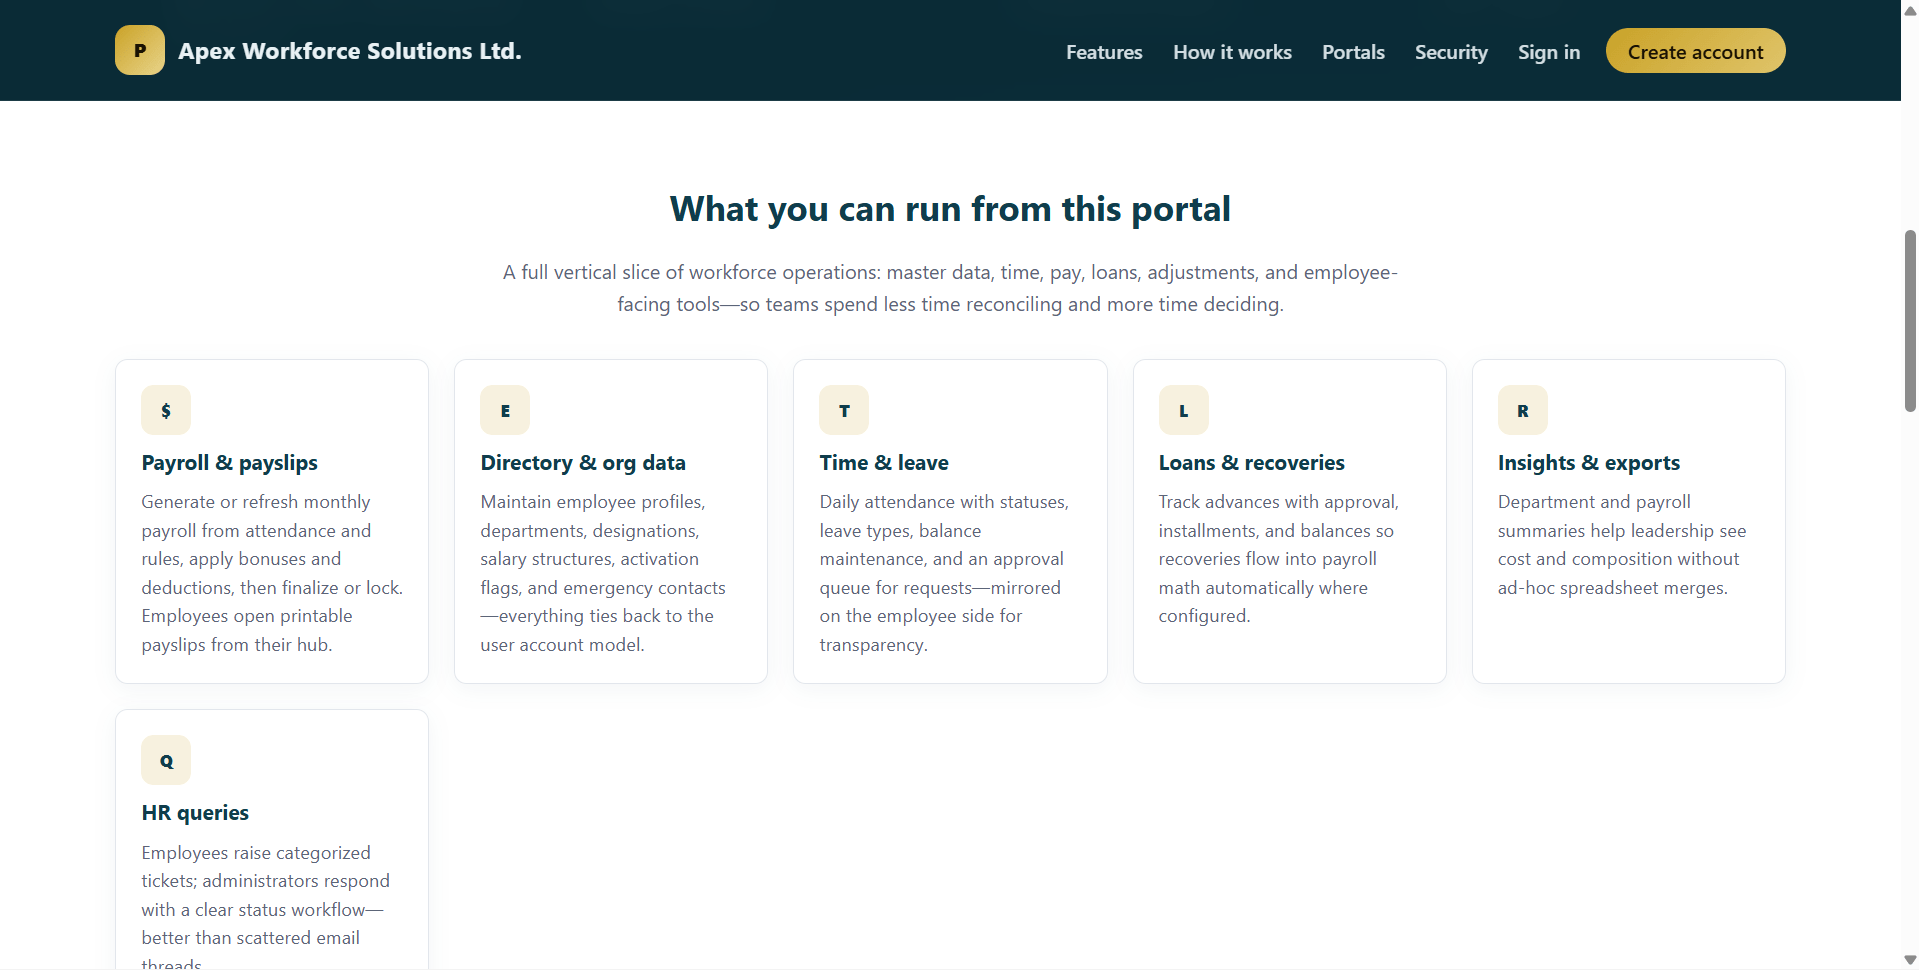Click the Loans & recoveries heading
1919x970 pixels.
click(1251, 463)
